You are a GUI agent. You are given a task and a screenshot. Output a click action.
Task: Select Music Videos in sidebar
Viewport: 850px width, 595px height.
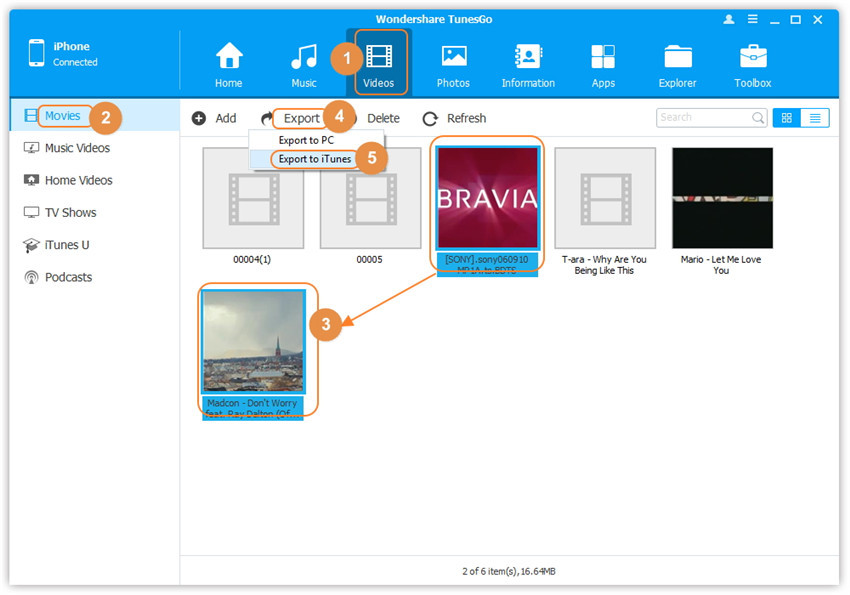pos(77,148)
